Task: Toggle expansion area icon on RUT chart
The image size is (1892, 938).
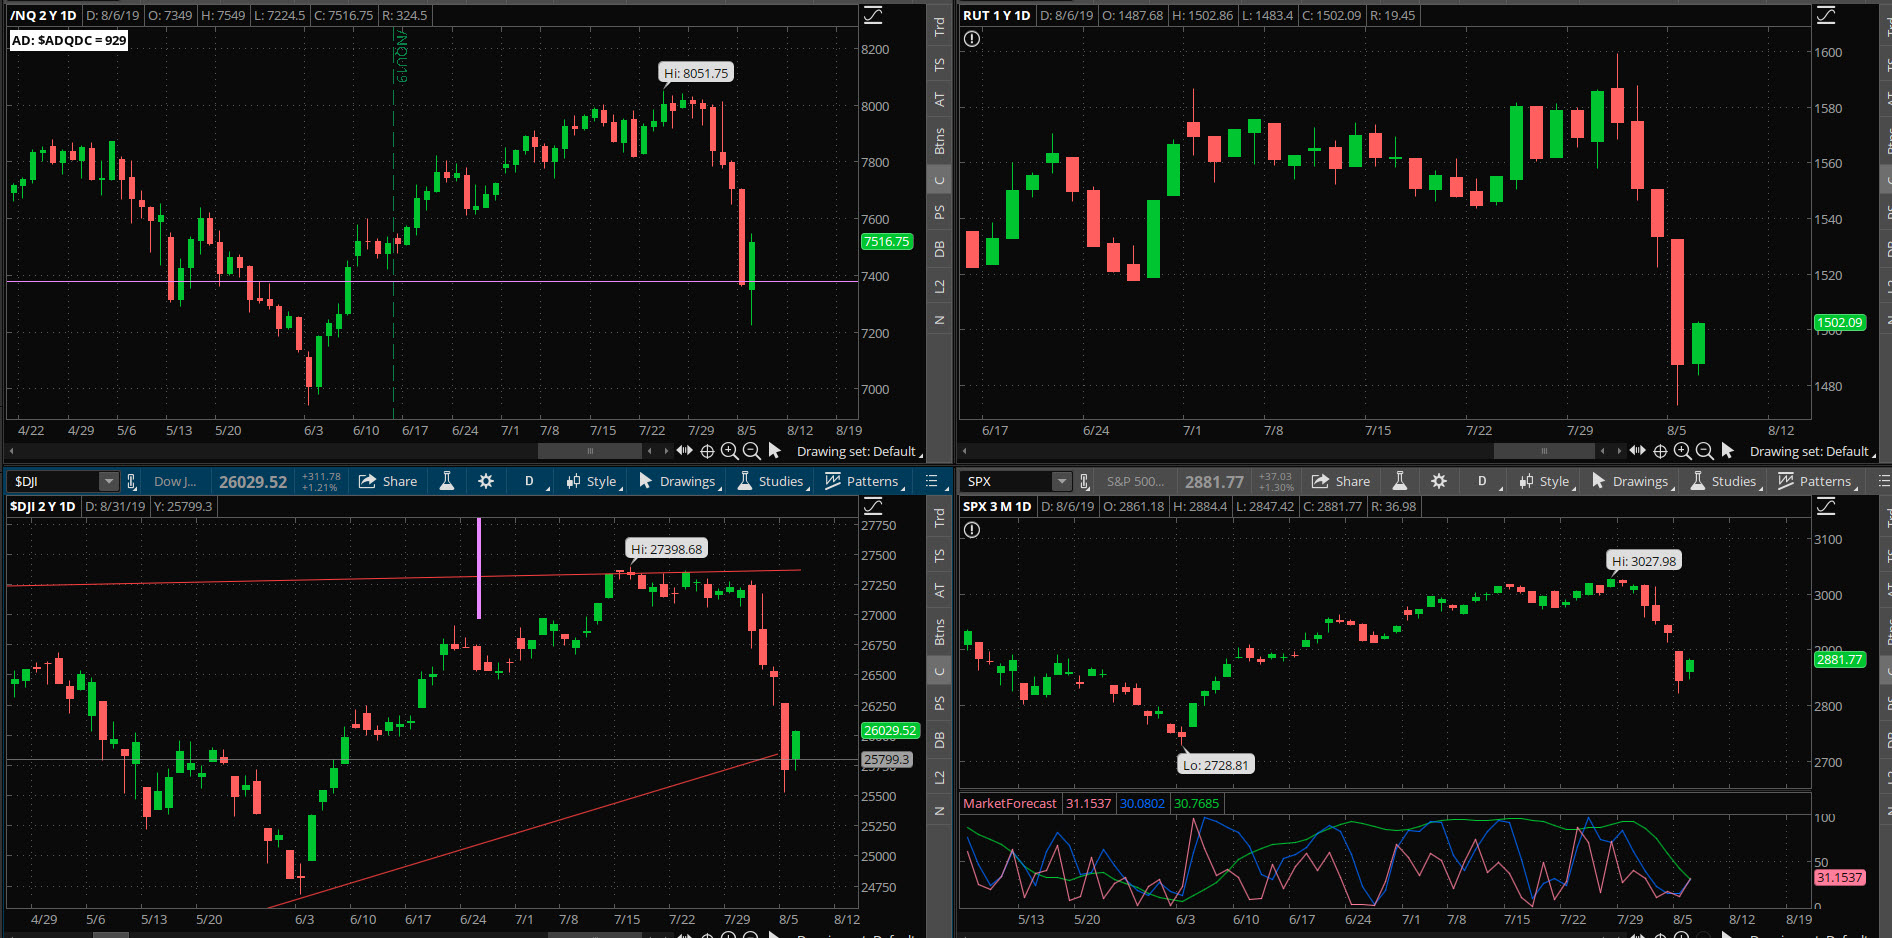Action: pos(1637,451)
